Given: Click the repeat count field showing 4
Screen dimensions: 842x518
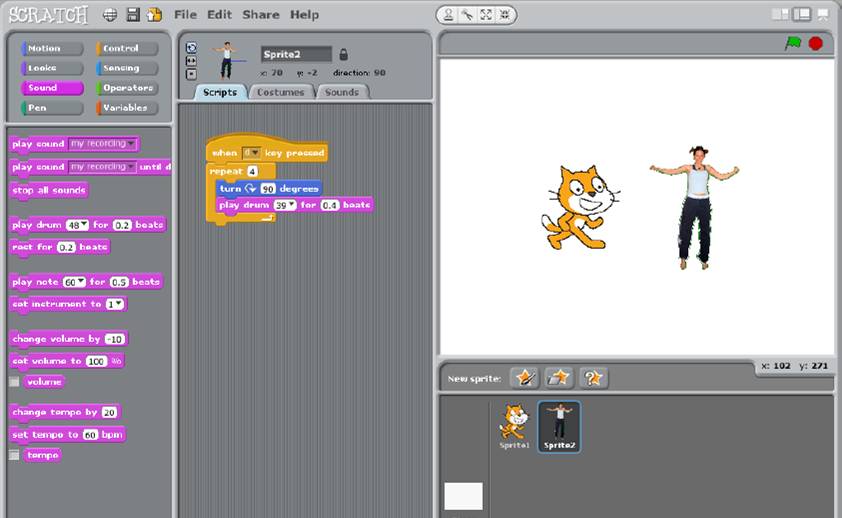Looking at the screenshot, I should 252,171.
